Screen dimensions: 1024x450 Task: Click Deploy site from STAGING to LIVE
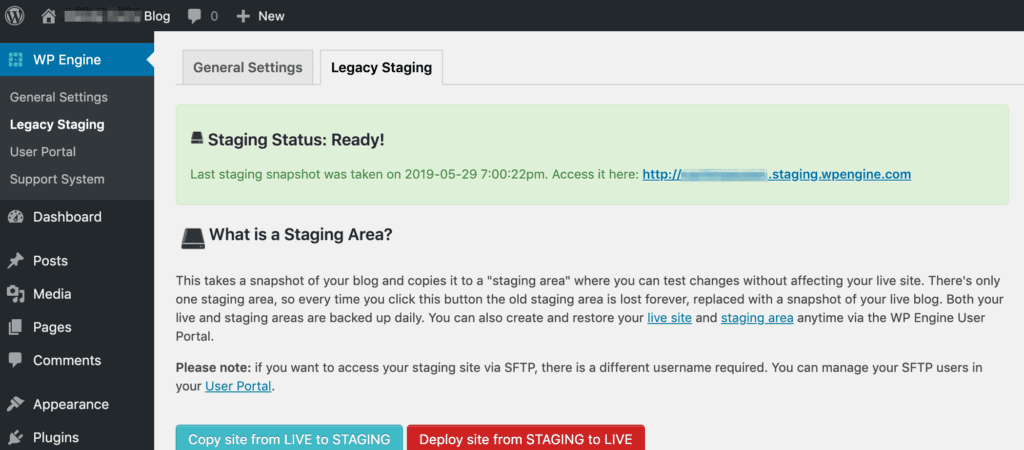click(x=526, y=438)
